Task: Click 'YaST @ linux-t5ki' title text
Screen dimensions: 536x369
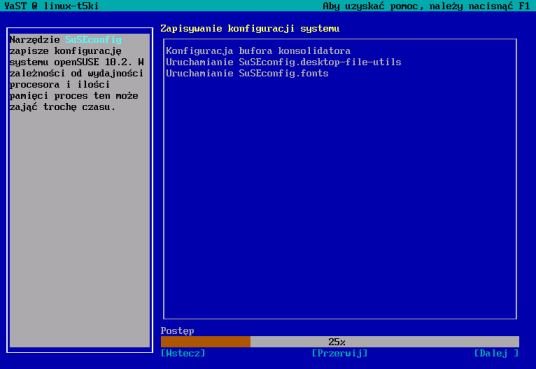Action: [51, 6]
